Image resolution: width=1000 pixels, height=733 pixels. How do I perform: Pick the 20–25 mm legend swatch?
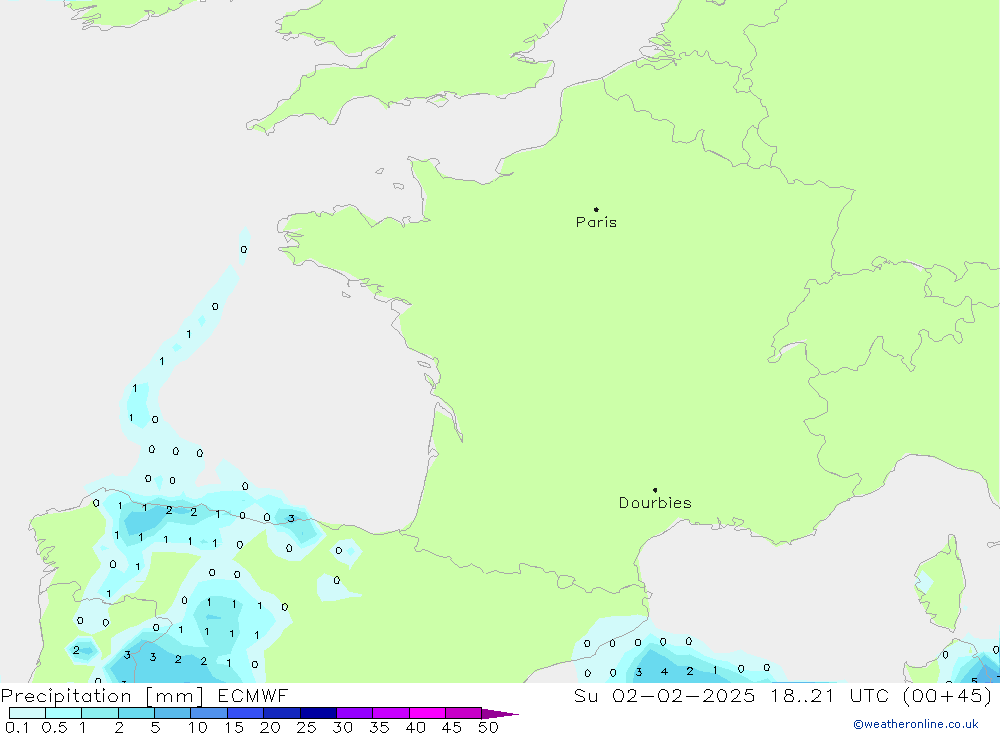[282, 713]
